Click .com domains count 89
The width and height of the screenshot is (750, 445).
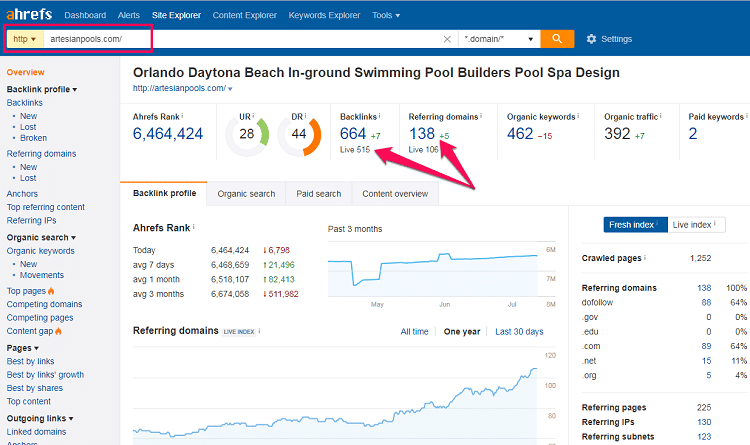(706, 346)
